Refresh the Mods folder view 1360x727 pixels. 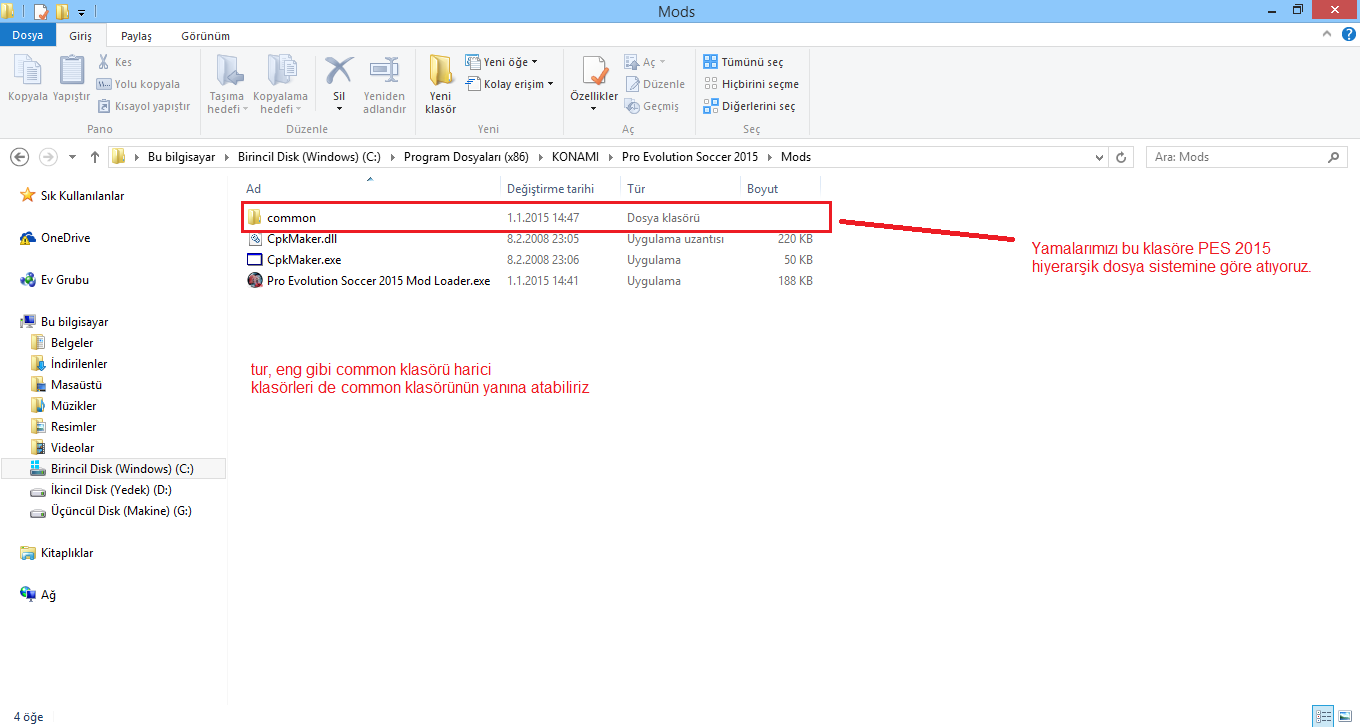pyautogui.click(x=1122, y=157)
